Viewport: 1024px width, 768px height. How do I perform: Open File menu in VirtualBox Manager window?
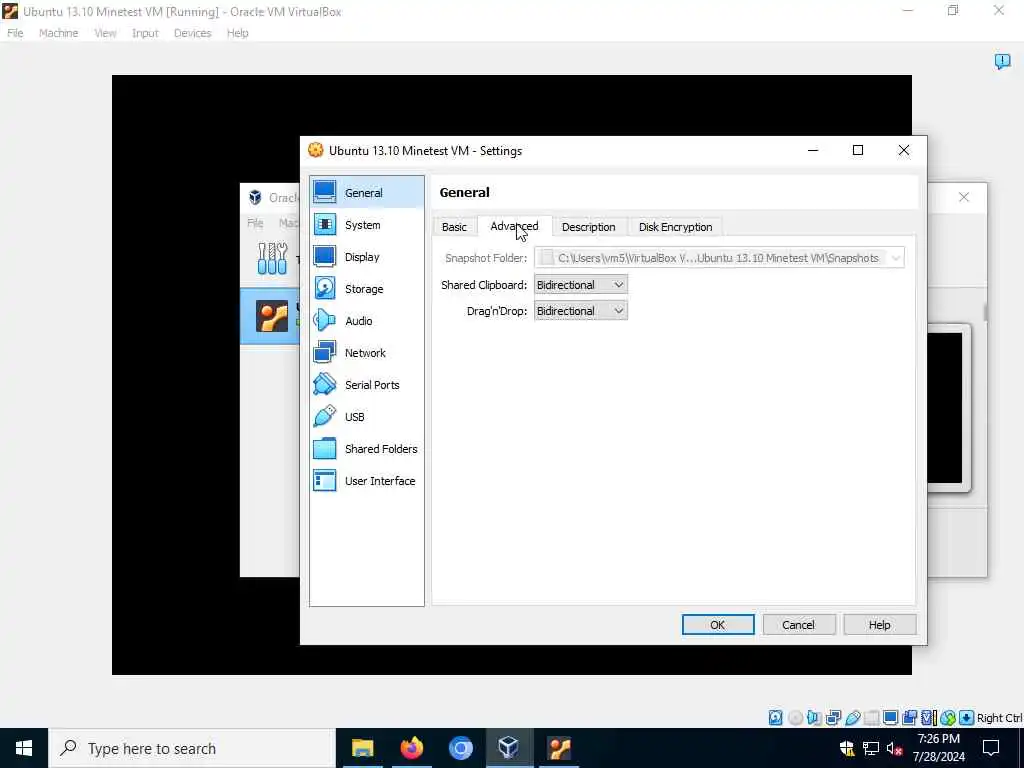[x=255, y=223]
